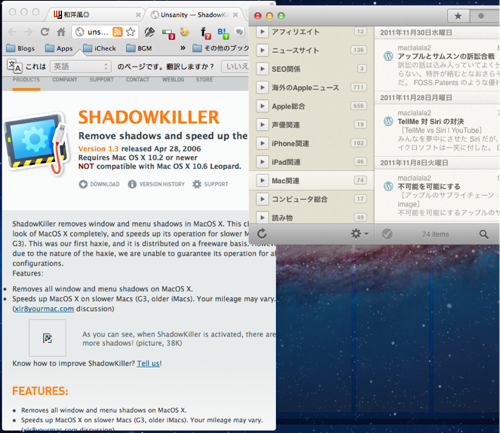This screenshot has height=433, width=500.
Task: Toggle the unread items dot button
Action: pos(481,16)
